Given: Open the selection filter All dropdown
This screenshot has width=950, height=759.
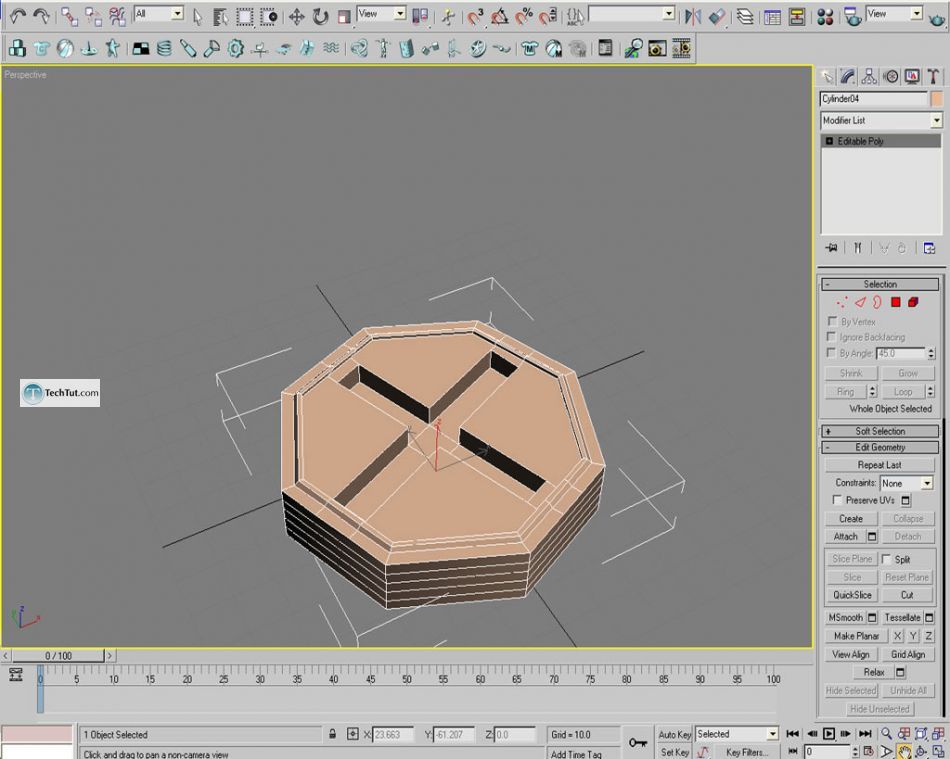Looking at the screenshot, I should click(177, 13).
